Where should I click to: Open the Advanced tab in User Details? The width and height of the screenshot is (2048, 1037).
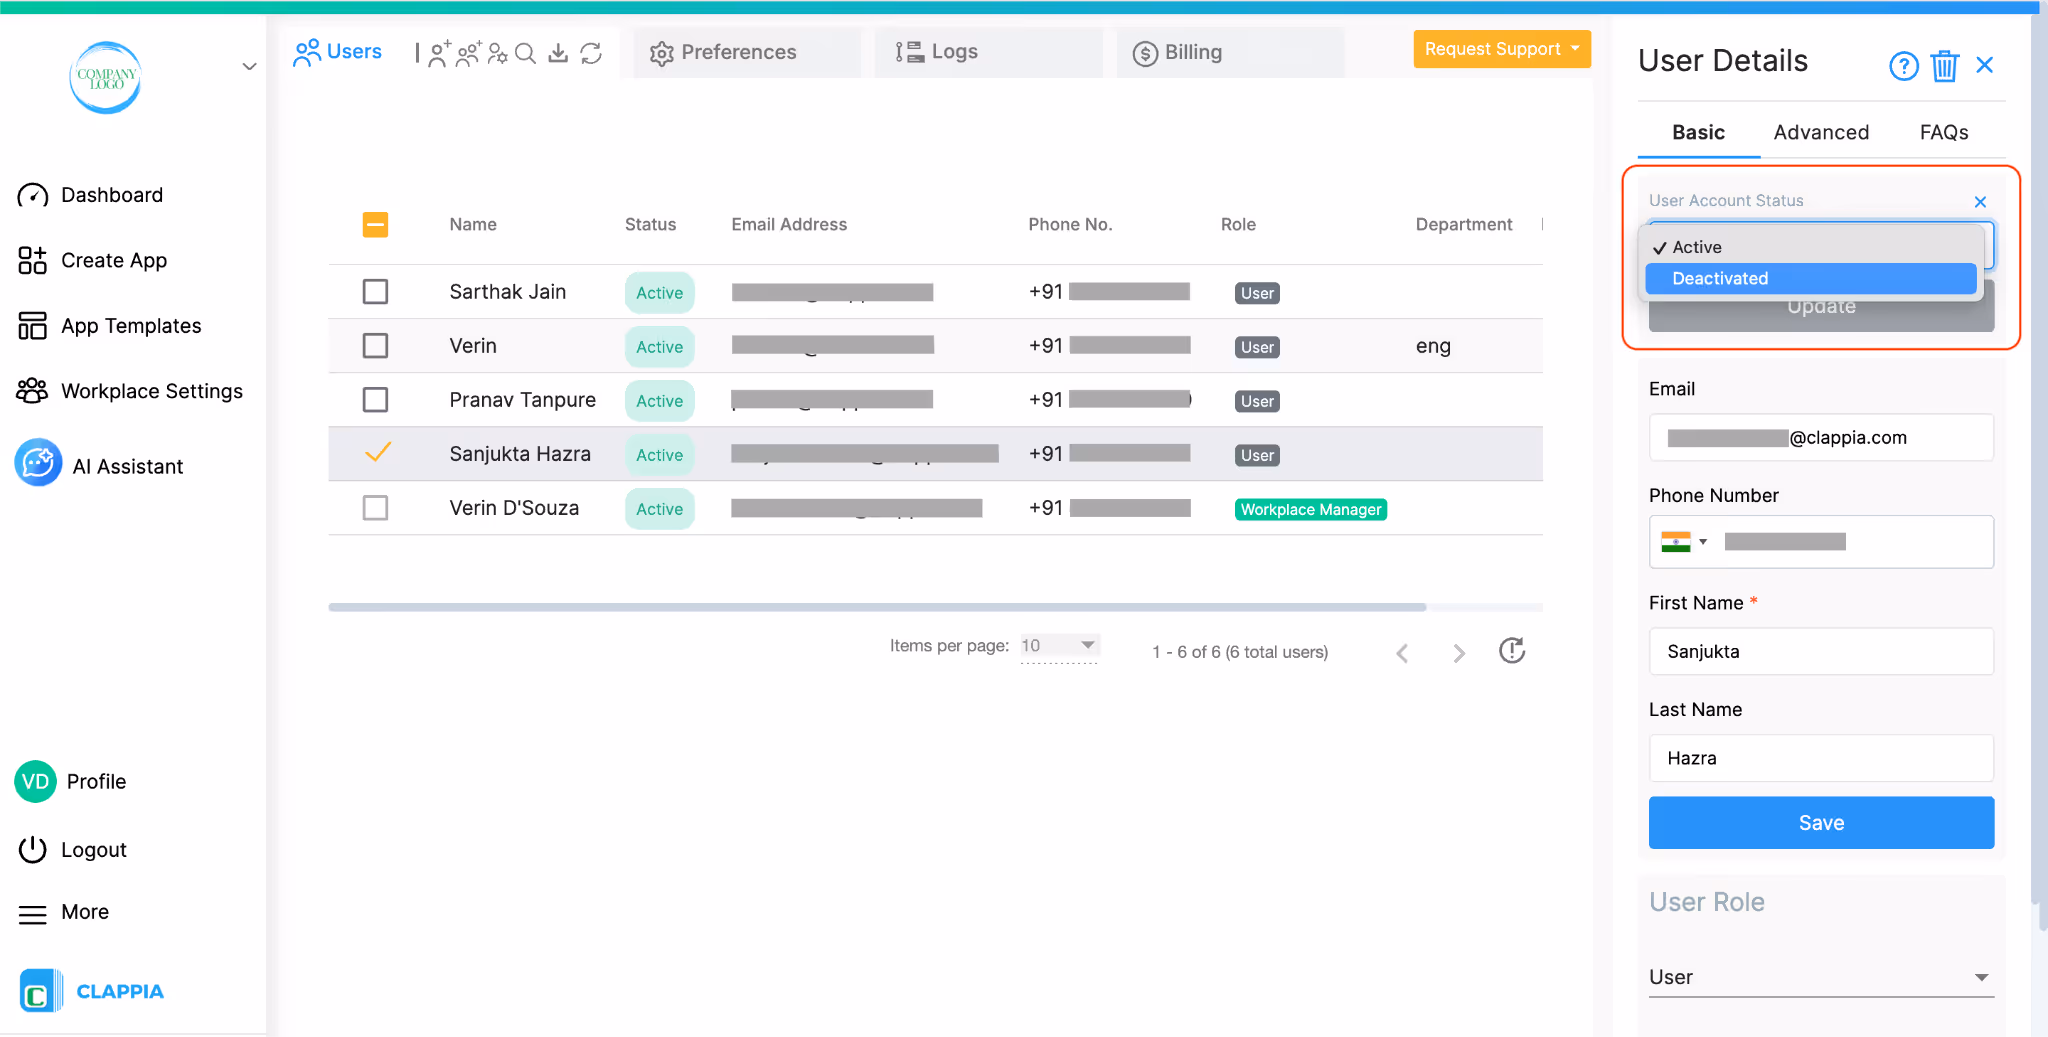click(1821, 133)
